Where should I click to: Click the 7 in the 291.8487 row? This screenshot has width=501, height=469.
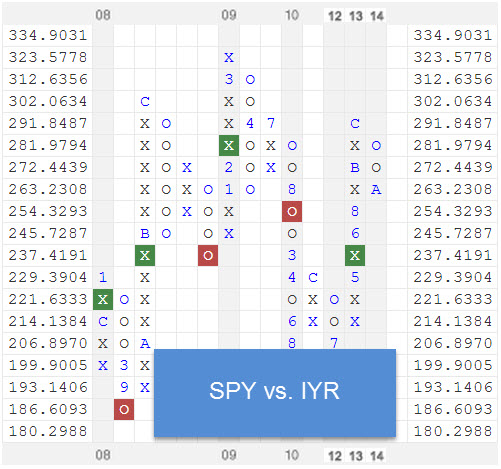click(x=271, y=123)
